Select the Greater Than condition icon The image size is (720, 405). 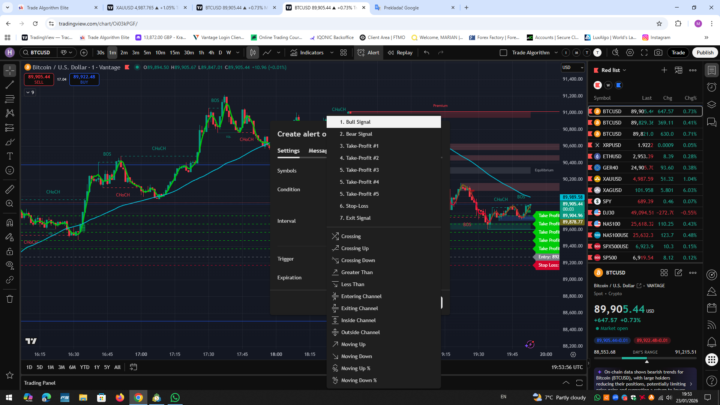coord(334,272)
